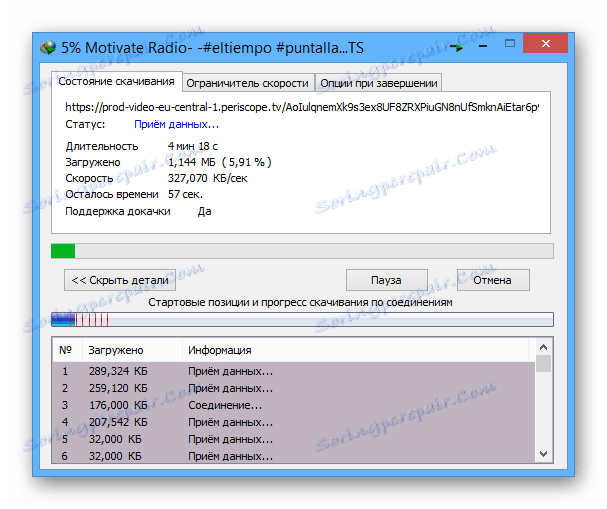
Task: Click the 57 сек. remaining time value
Action: [185, 194]
